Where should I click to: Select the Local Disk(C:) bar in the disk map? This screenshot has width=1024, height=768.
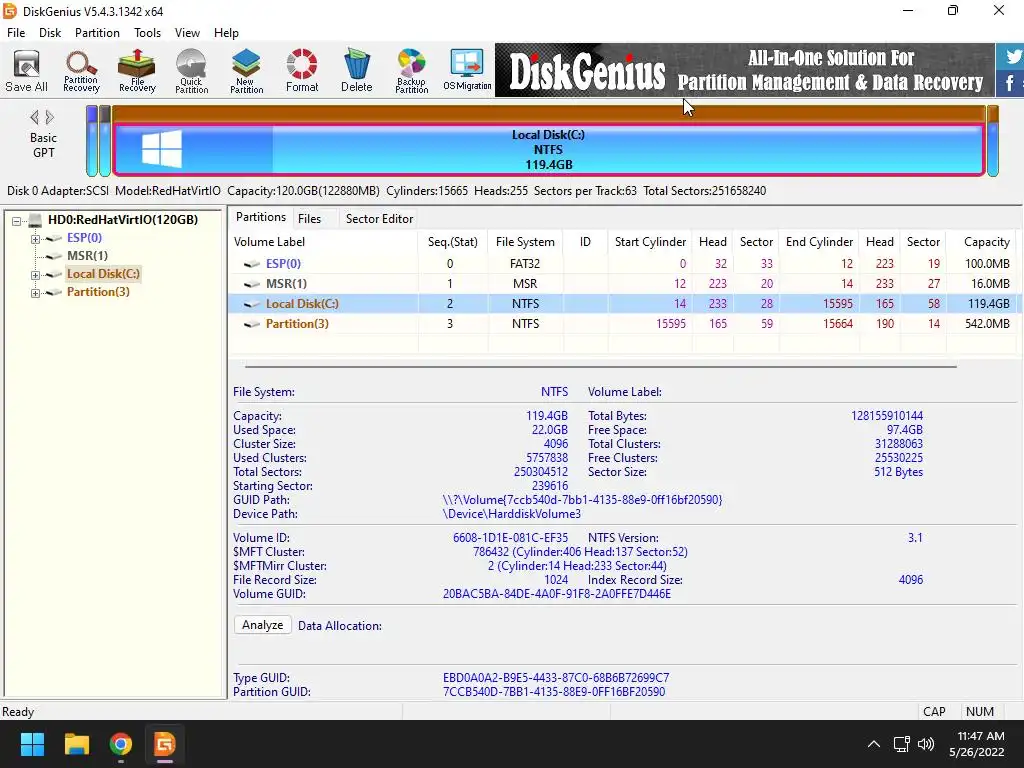[x=549, y=150]
